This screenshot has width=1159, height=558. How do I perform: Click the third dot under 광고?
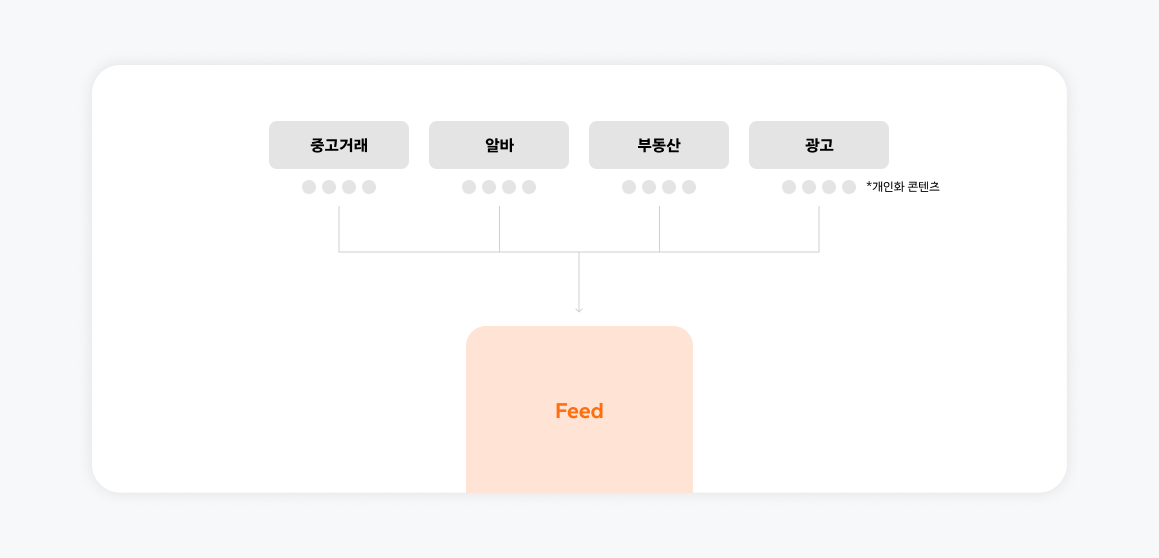829,187
